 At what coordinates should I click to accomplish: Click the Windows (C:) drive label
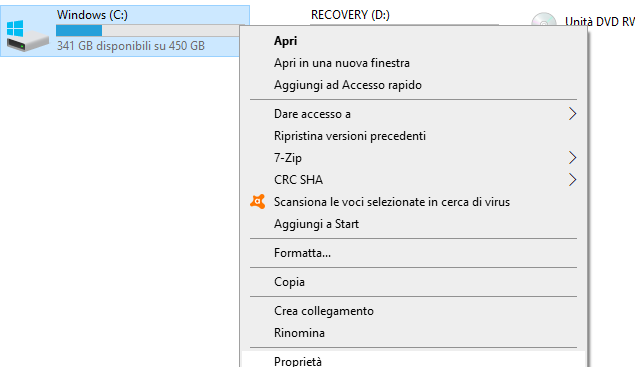tap(92, 15)
